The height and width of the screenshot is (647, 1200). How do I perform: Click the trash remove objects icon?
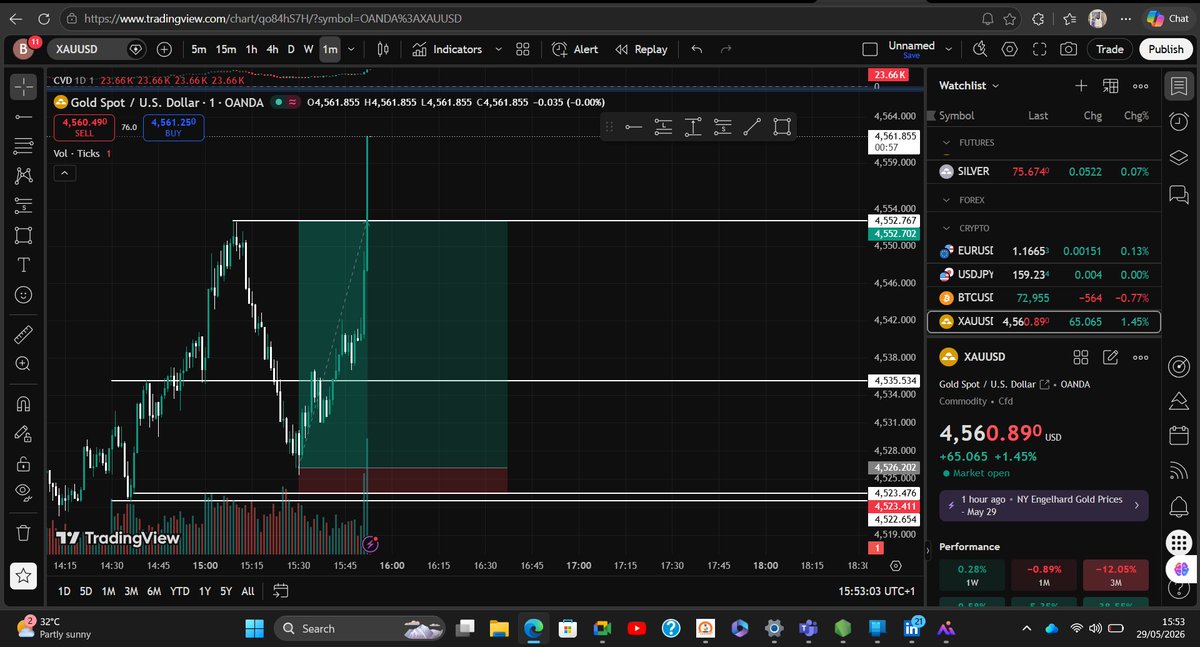pos(24,532)
